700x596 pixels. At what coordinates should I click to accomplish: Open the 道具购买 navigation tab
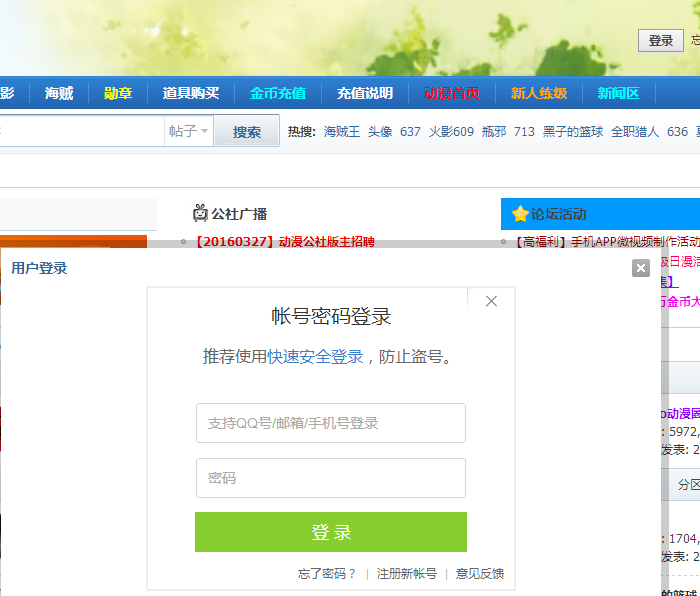191,93
